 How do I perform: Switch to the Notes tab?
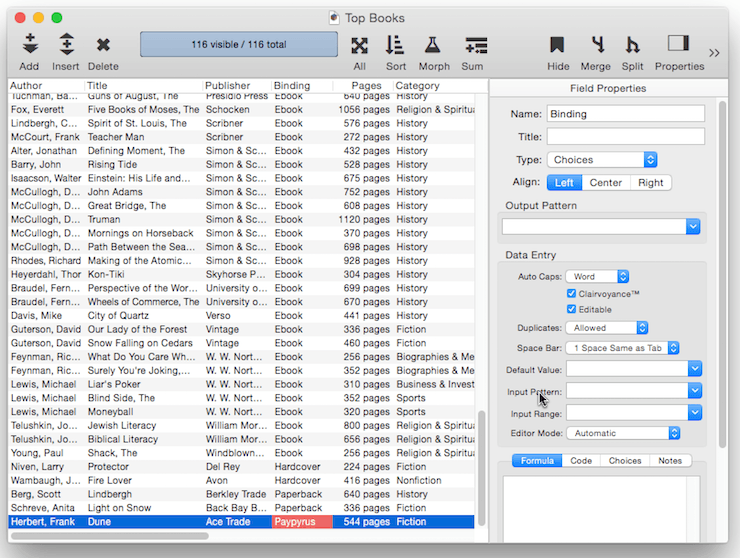pos(670,461)
